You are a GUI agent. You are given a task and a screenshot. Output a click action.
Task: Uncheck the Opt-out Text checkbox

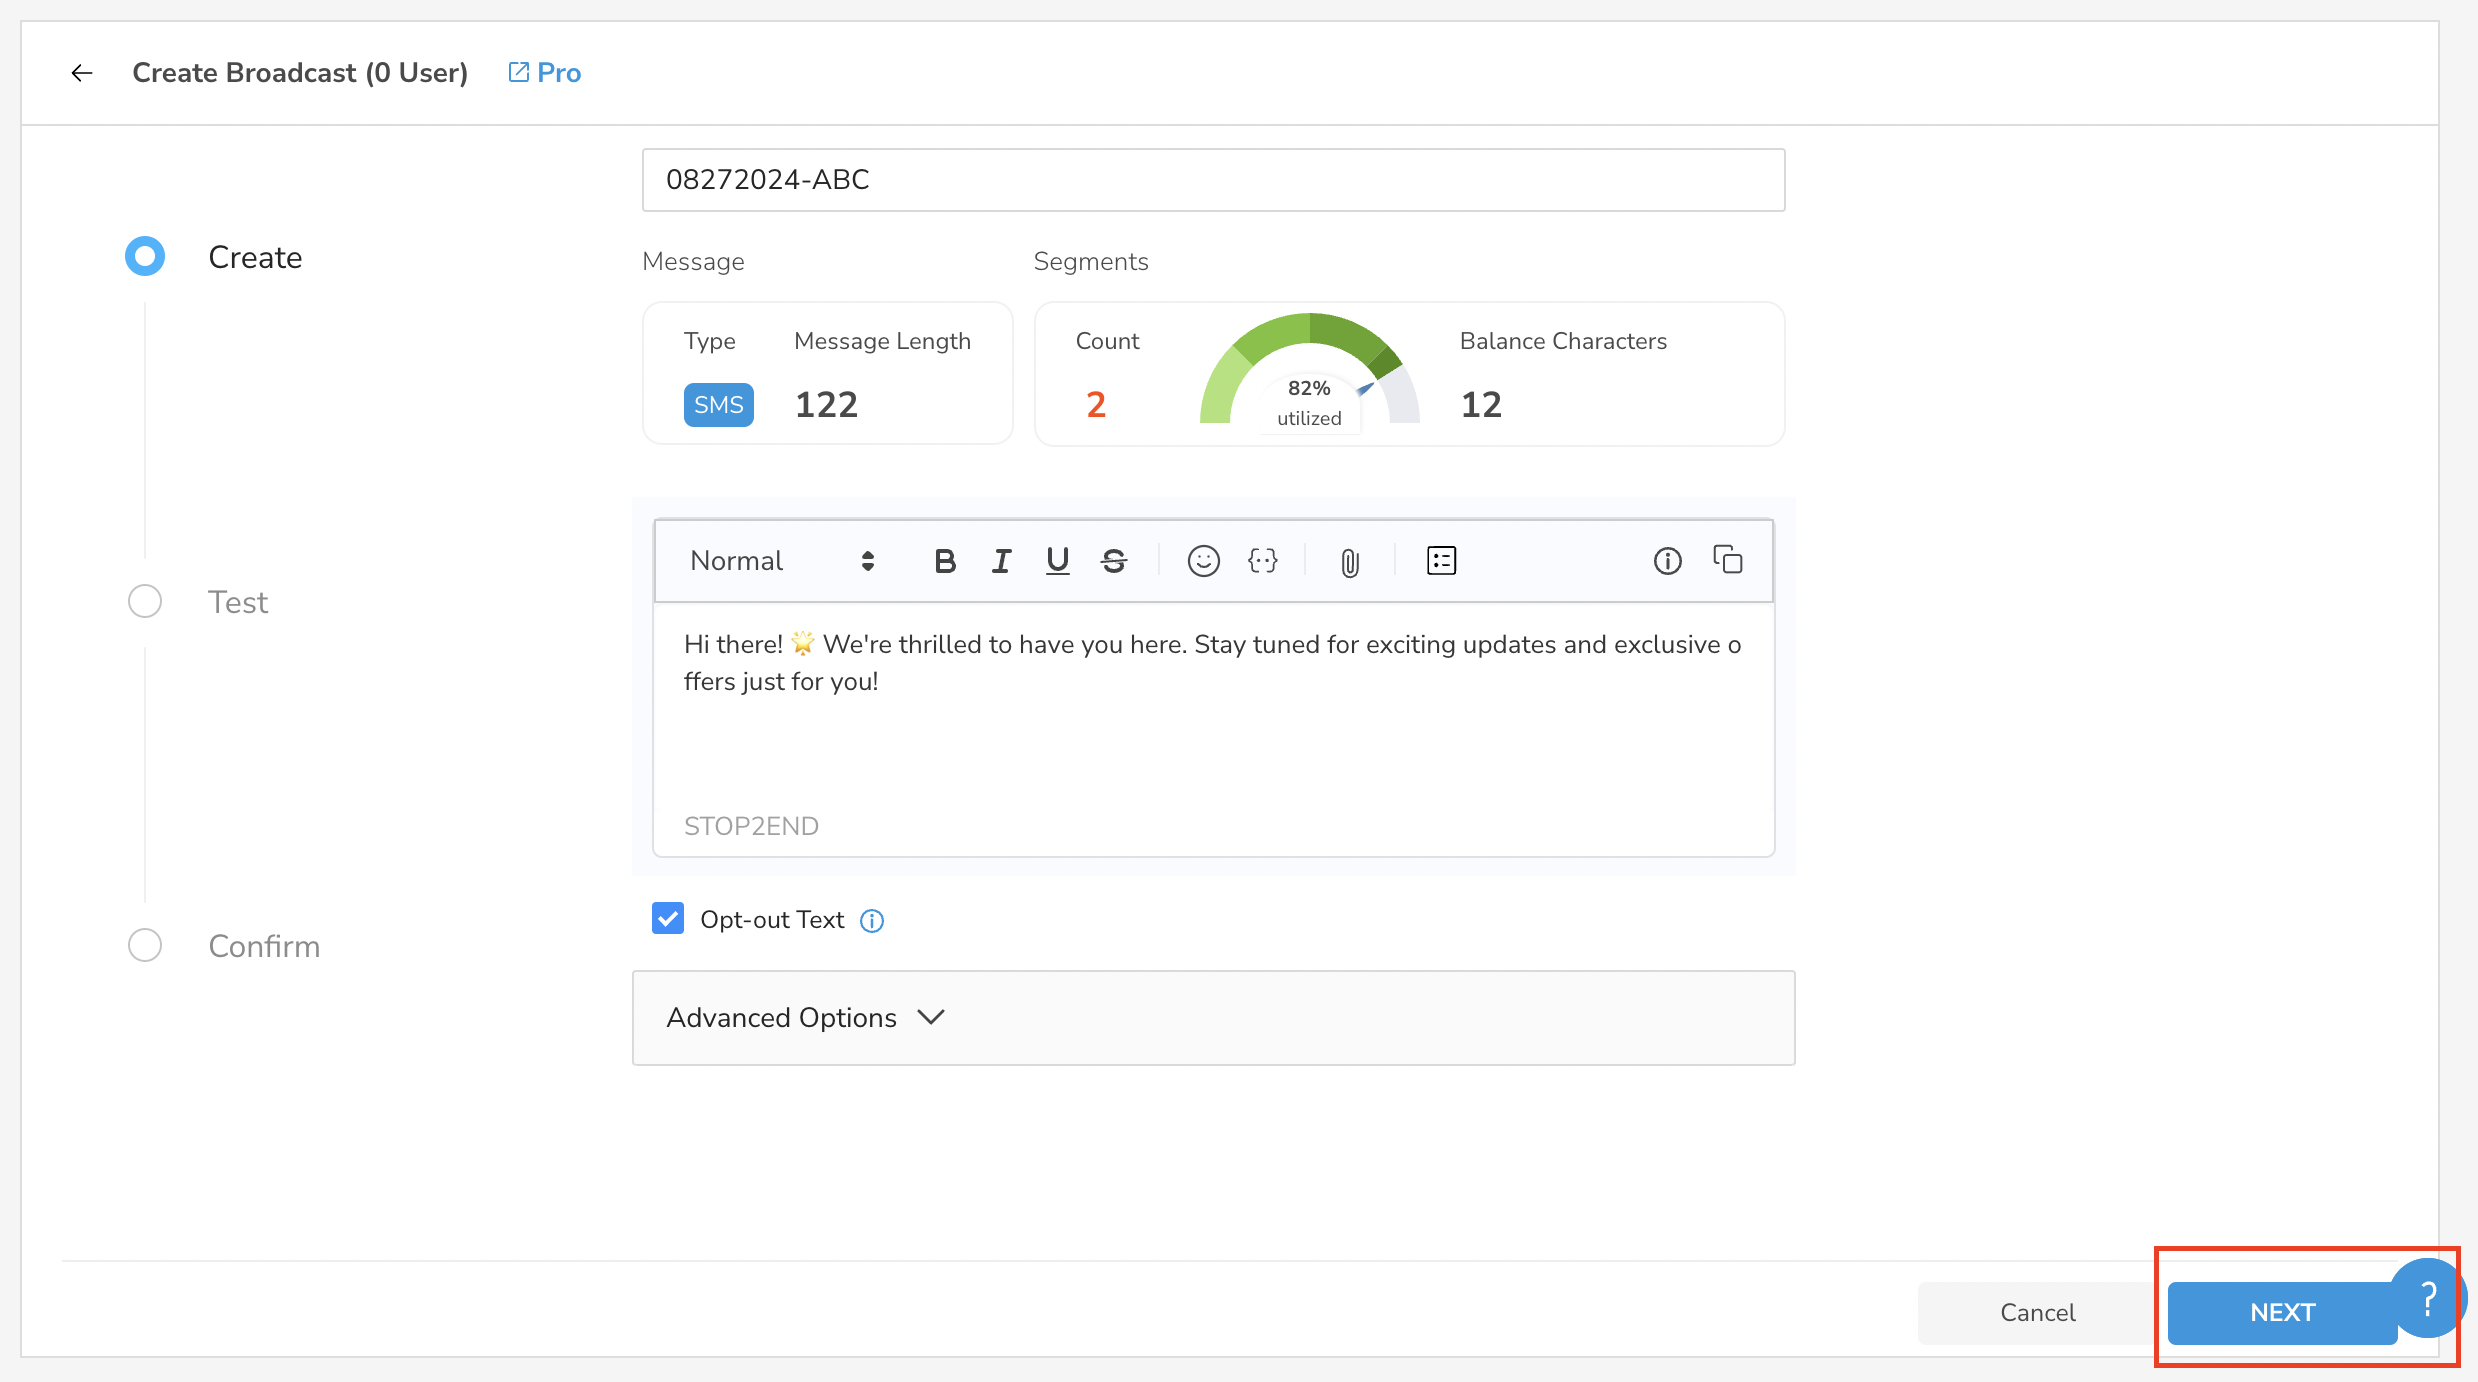coord(668,918)
